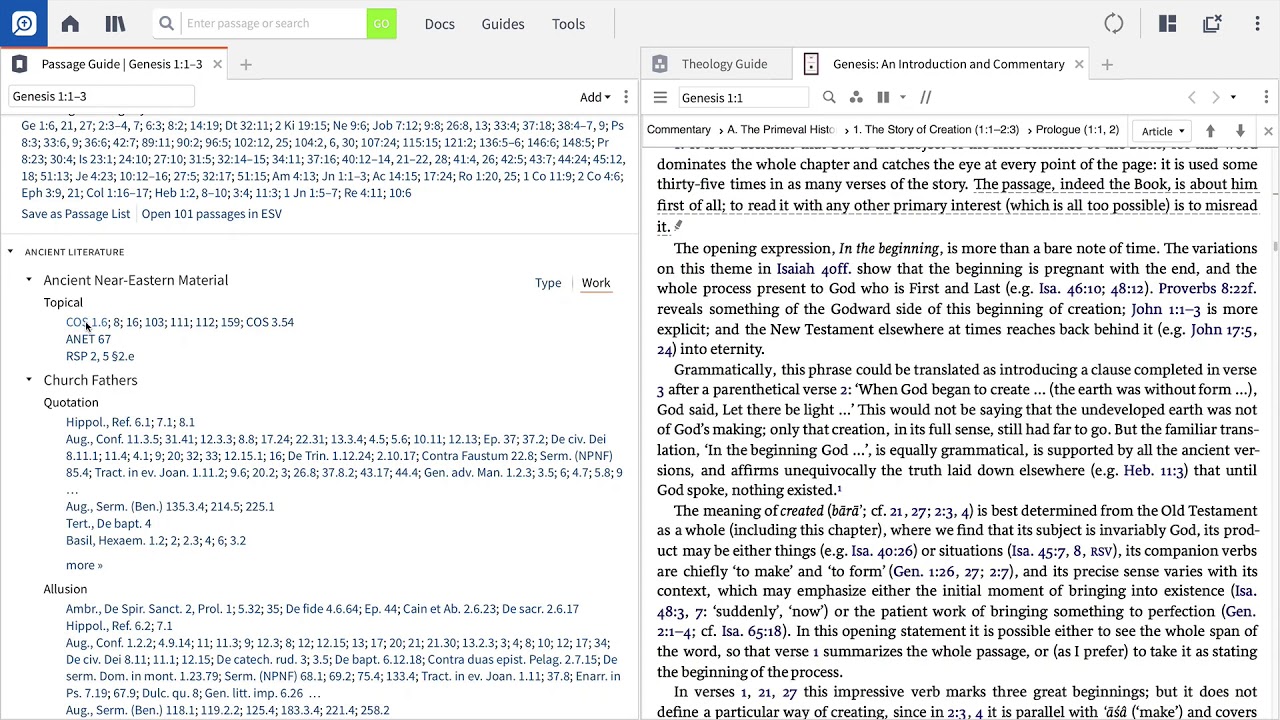Image resolution: width=1280 pixels, height=720 pixels.
Task: Go back in commentary history
Action: point(1192,97)
